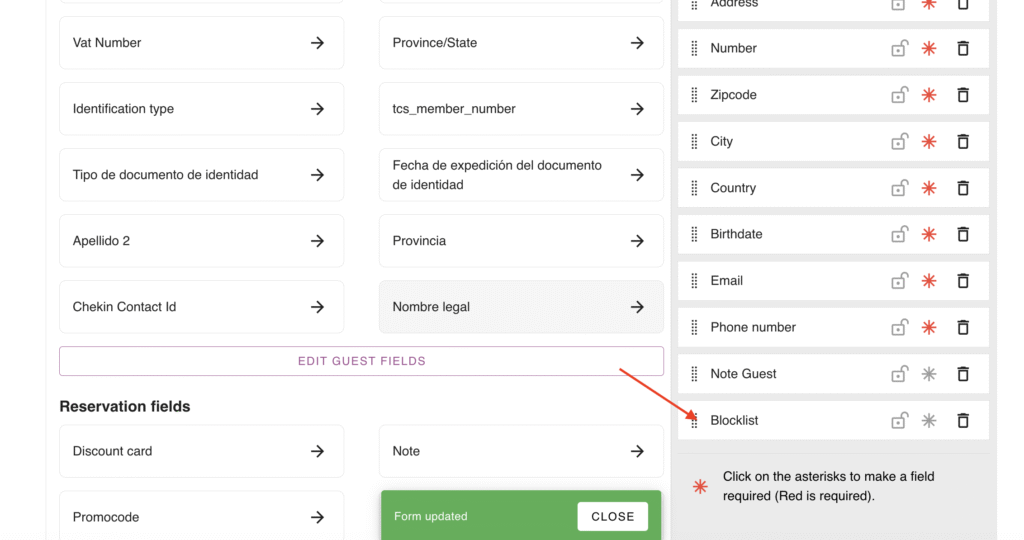Delete the Blocklist field with trash icon
This screenshot has width=1024, height=540.
pyautogui.click(x=963, y=421)
